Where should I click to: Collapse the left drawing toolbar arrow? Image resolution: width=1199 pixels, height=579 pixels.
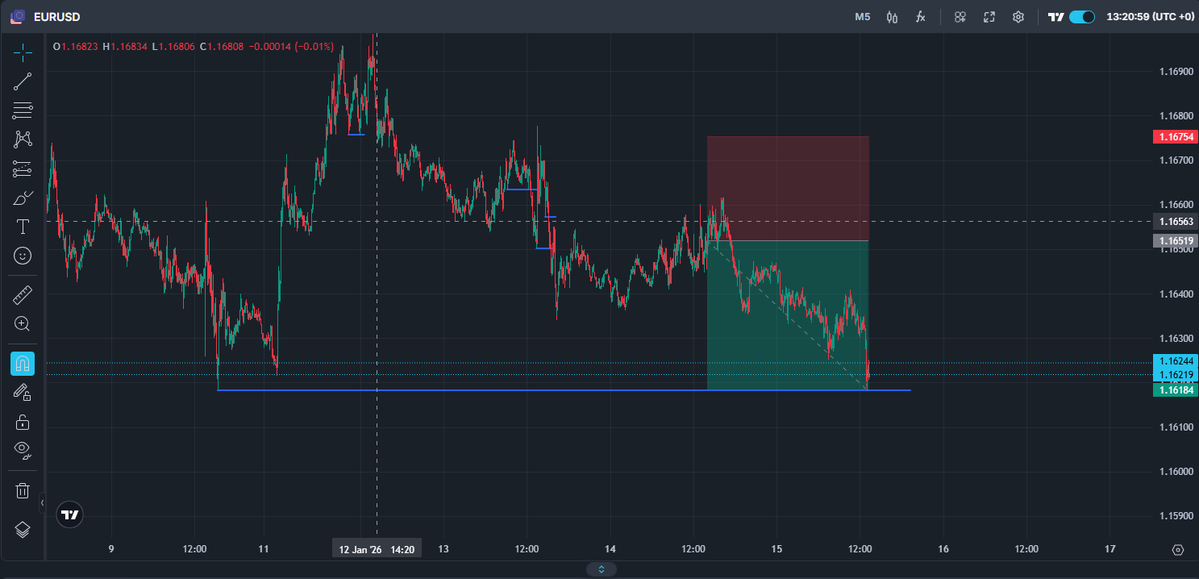[x=42, y=503]
